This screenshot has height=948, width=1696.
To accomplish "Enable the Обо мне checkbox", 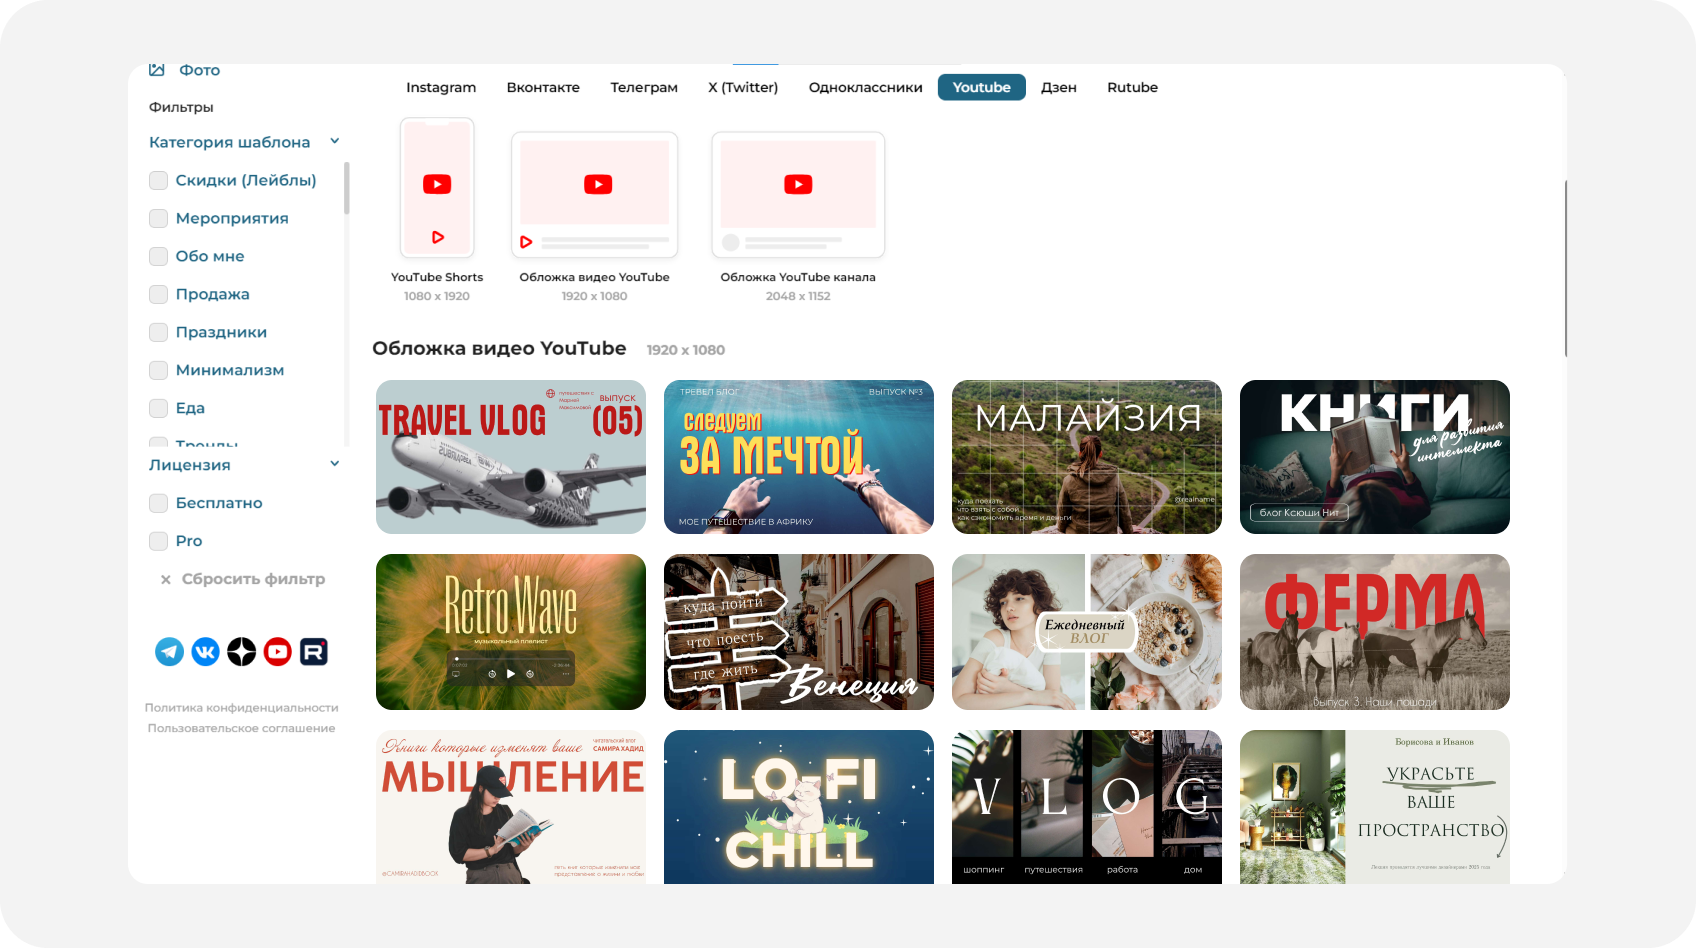I will click(x=158, y=256).
